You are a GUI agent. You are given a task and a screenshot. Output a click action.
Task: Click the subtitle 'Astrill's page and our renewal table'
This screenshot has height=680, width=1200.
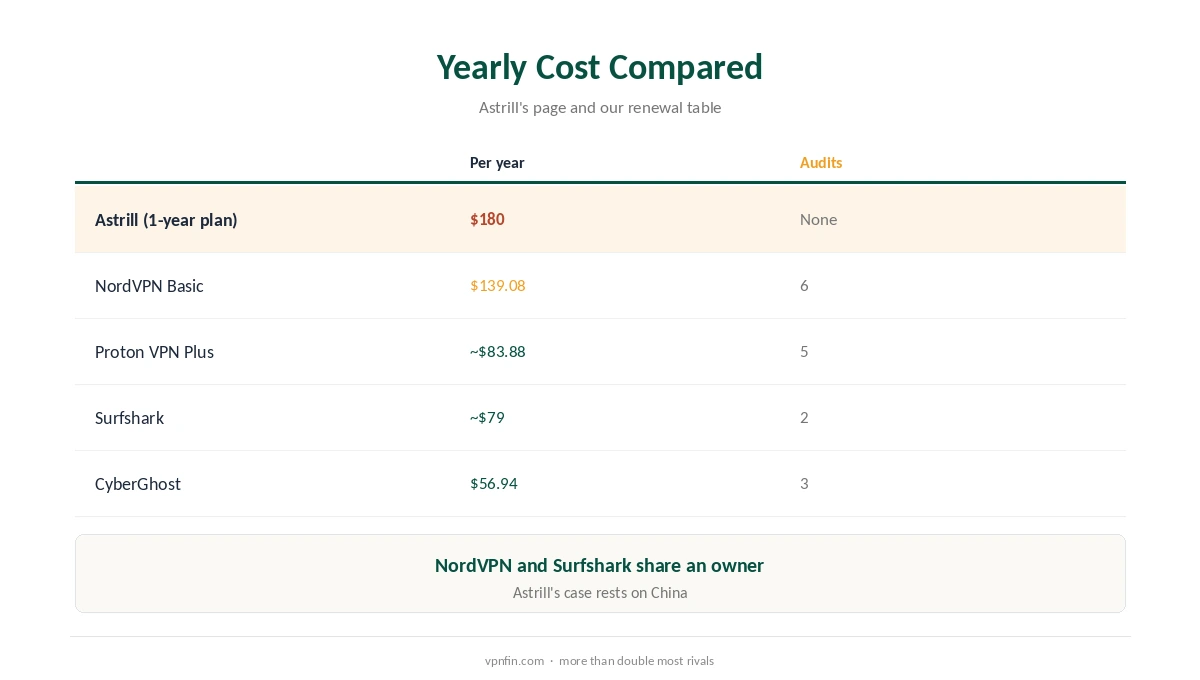(x=600, y=108)
